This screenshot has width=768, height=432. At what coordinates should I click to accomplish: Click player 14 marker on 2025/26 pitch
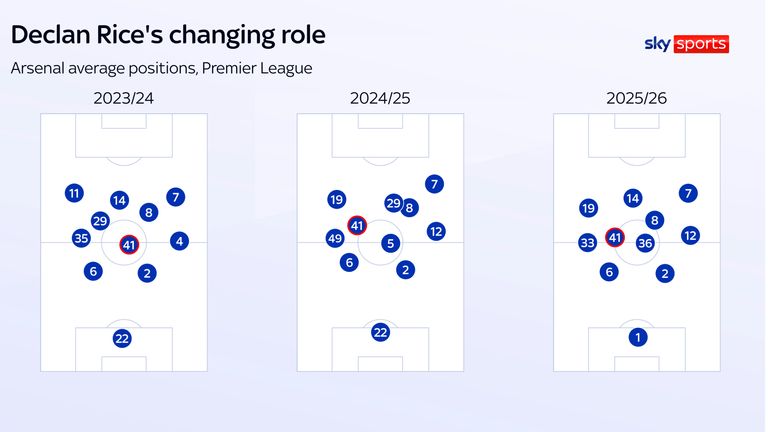(x=632, y=198)
